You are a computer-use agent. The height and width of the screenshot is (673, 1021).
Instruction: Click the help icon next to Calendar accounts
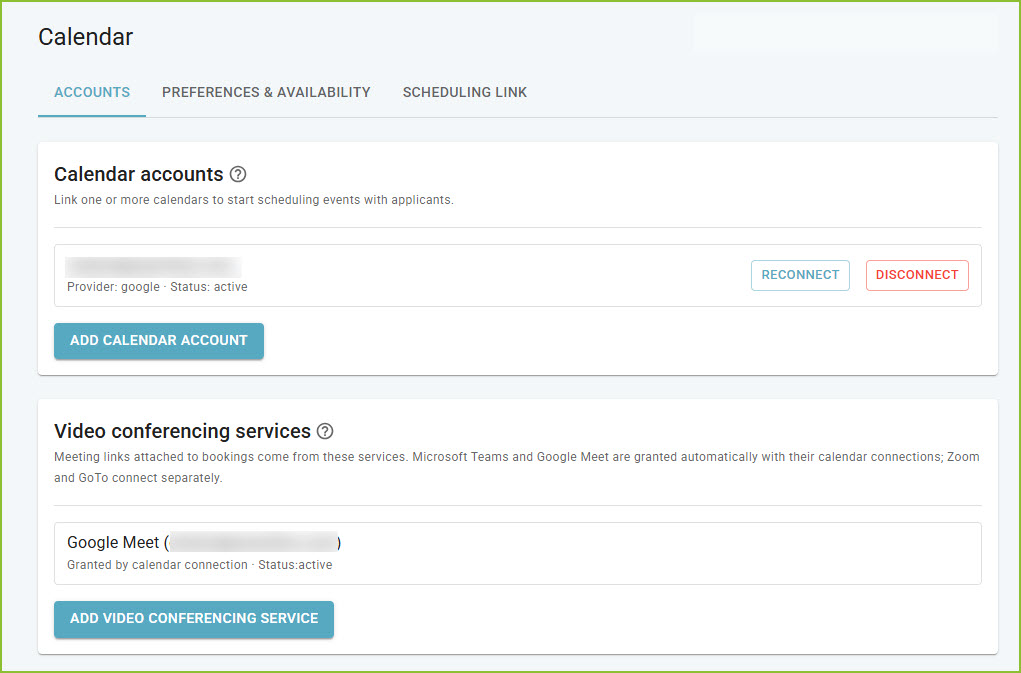[238, 174]
